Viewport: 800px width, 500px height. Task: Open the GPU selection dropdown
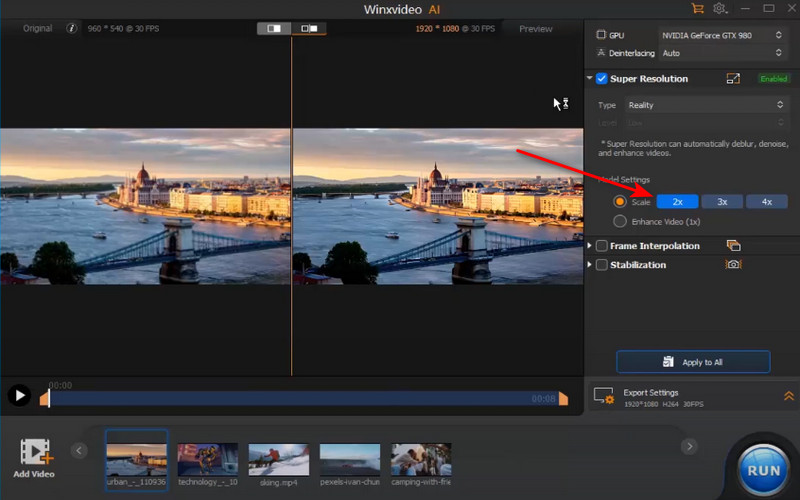coord(721,35)
